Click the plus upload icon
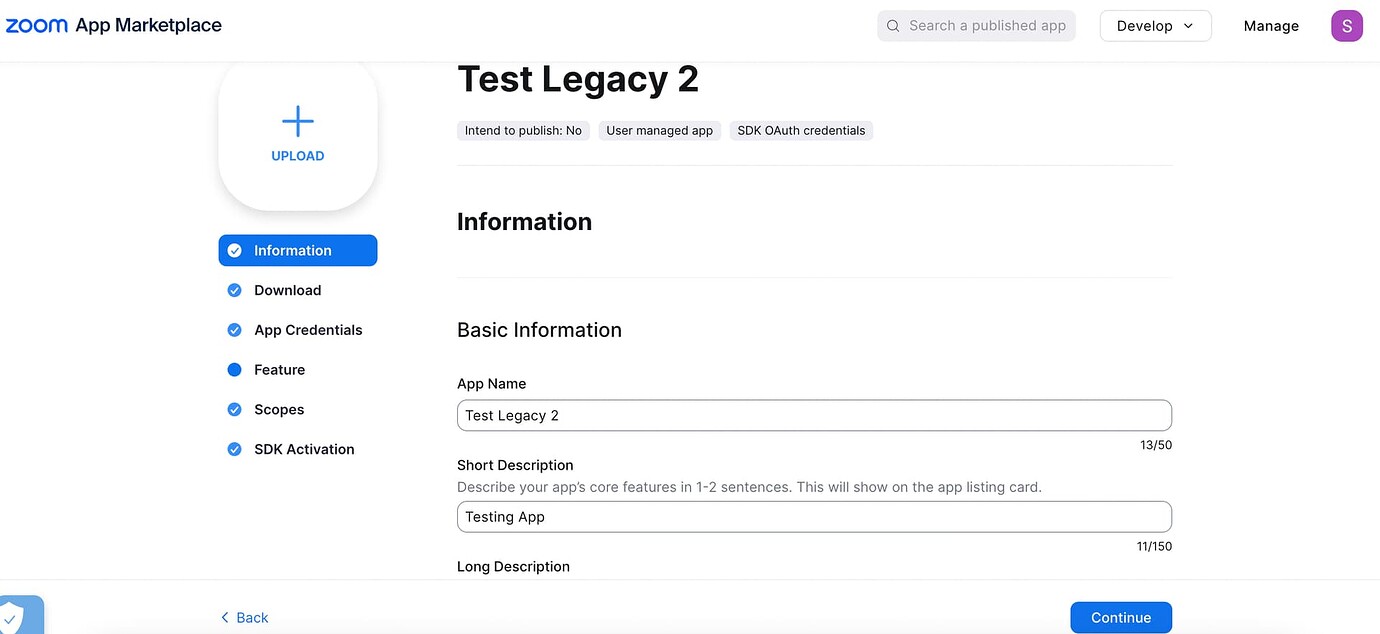This screenshot has width=1380, height=634. point(298,122)
